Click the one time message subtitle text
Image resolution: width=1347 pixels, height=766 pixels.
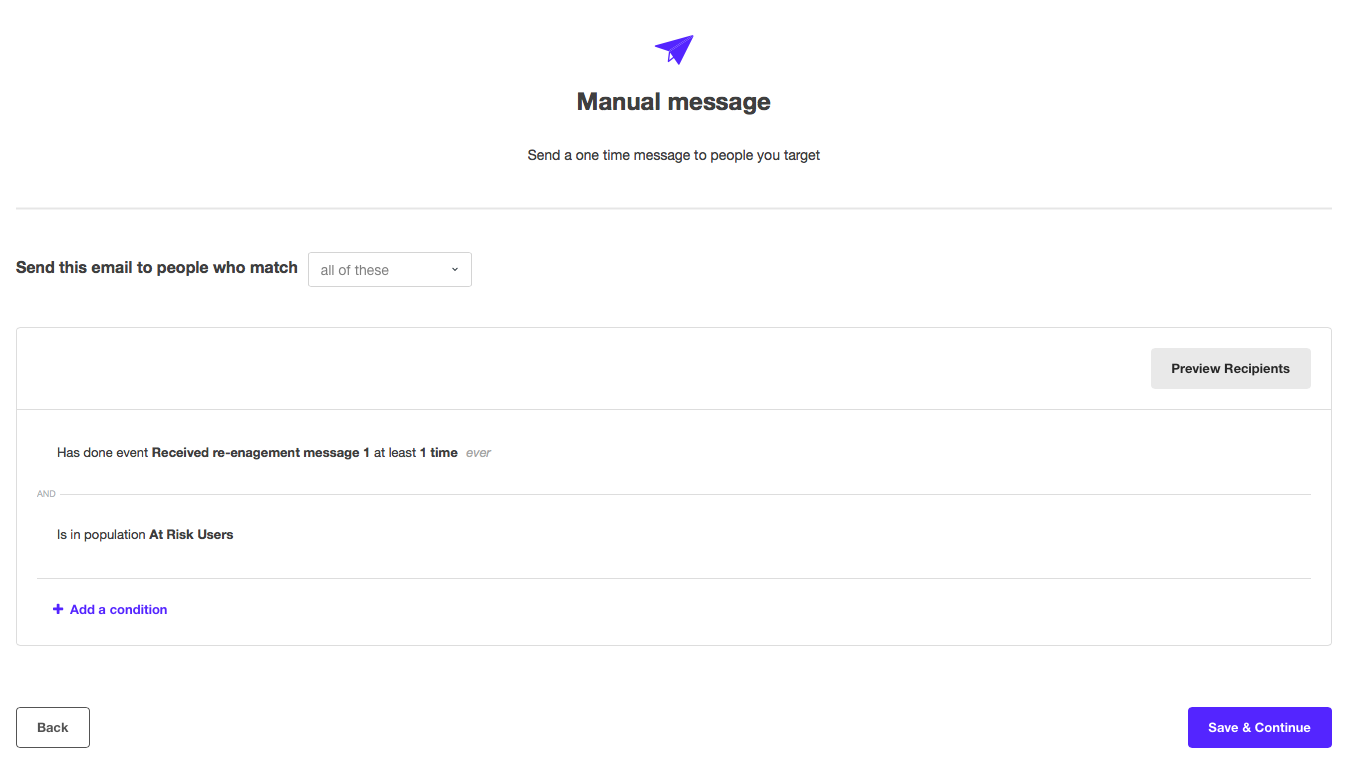point(673,155)
